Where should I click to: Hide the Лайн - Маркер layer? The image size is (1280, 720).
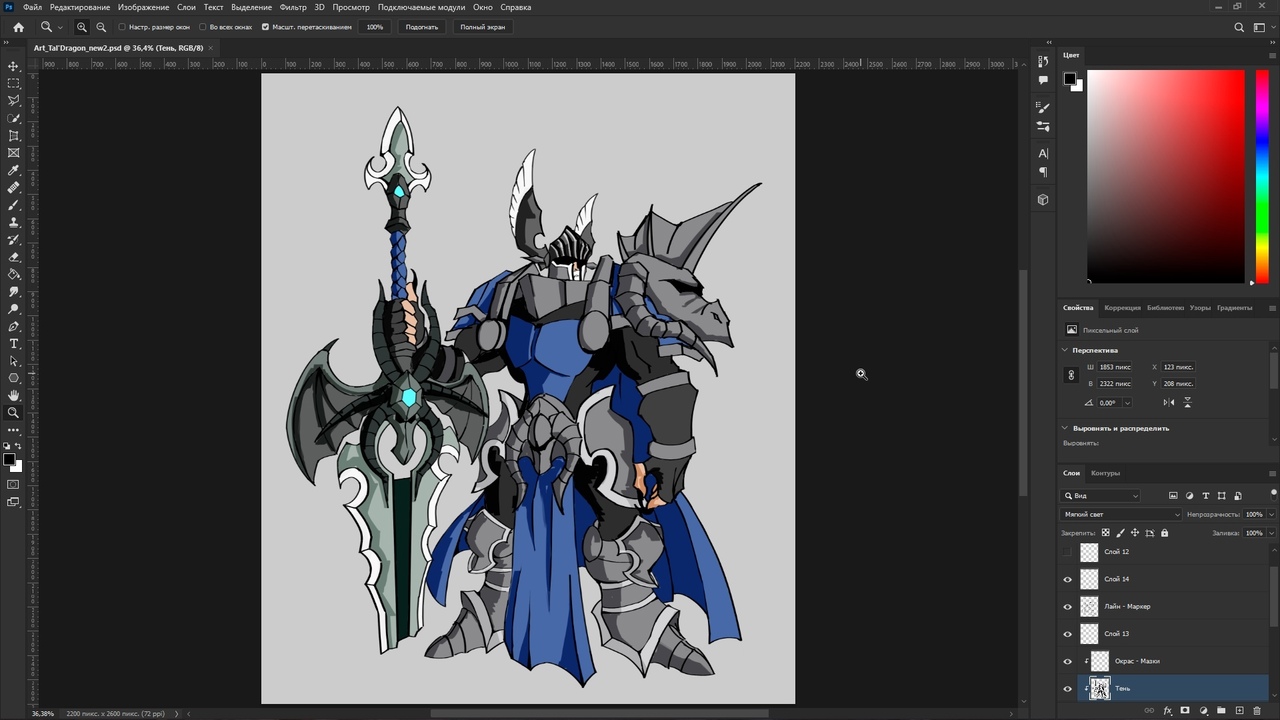click(1067, 606)
